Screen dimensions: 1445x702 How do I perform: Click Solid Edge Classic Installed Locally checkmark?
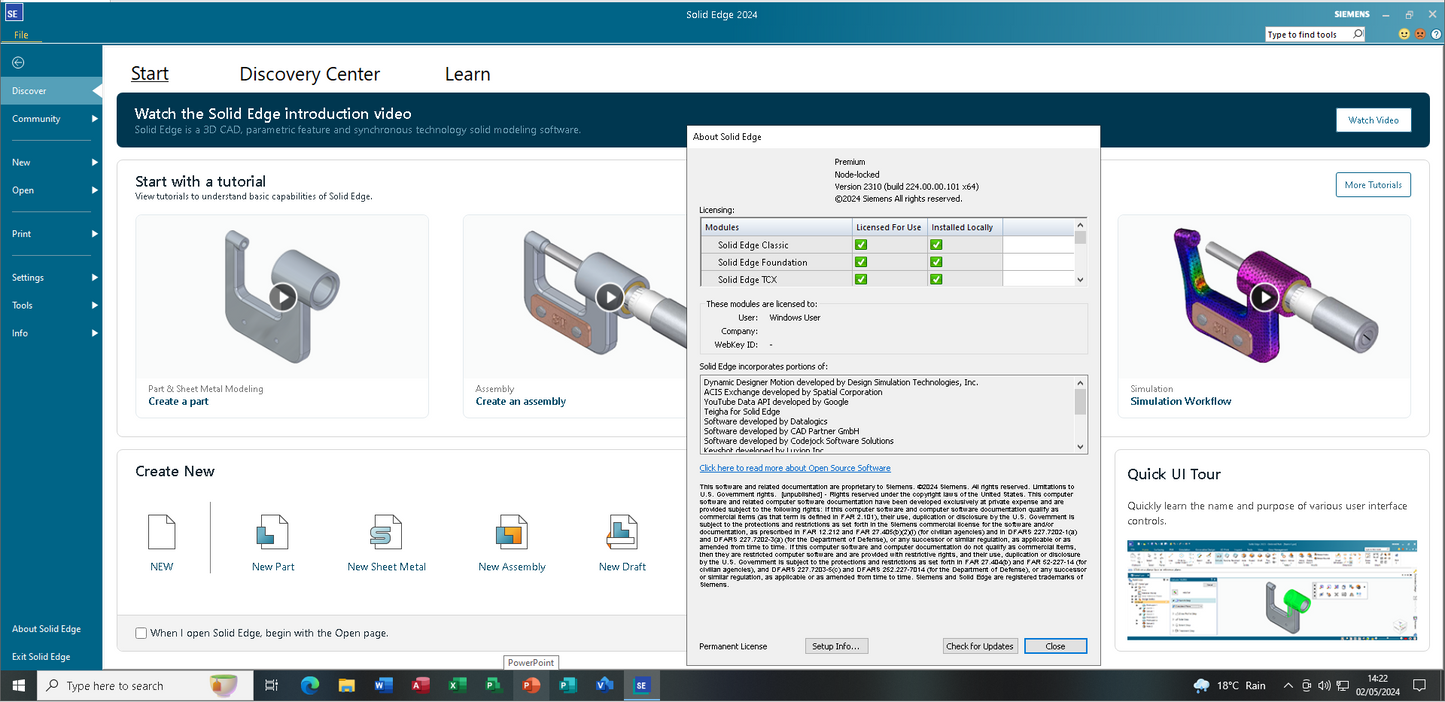(937, 245)
